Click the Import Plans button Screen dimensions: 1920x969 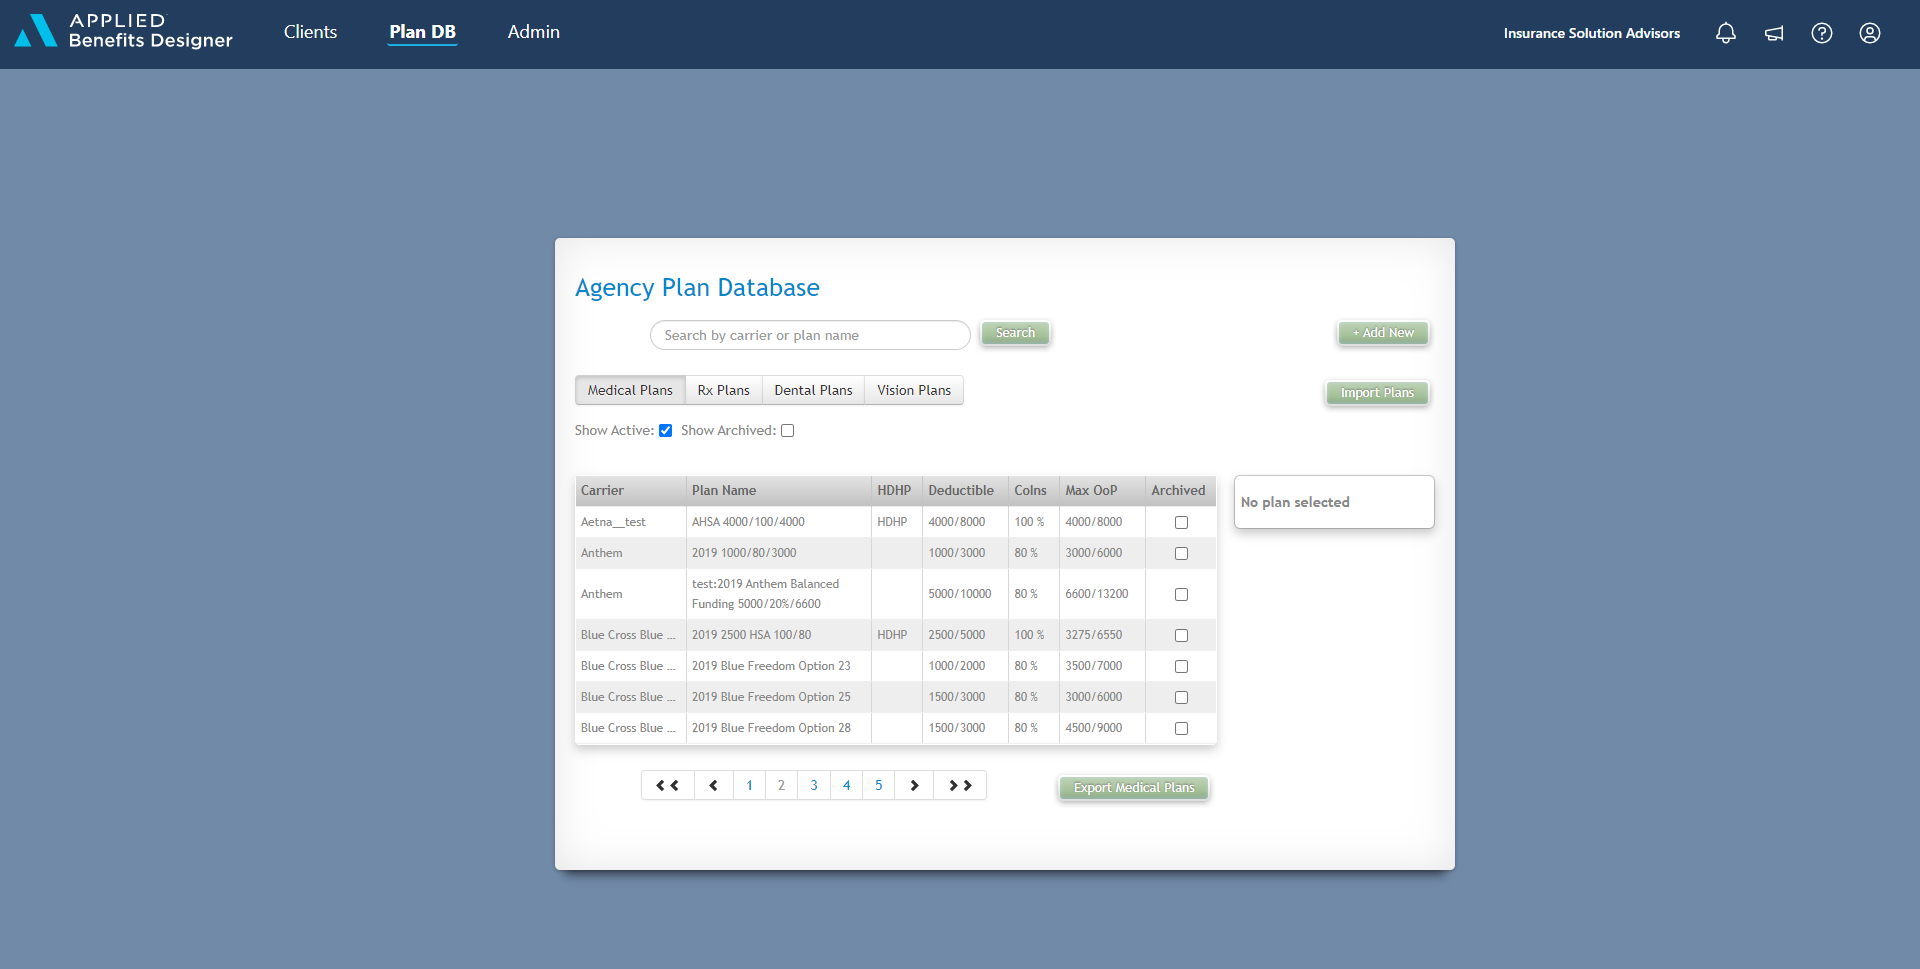click(x=1377, y=393)
